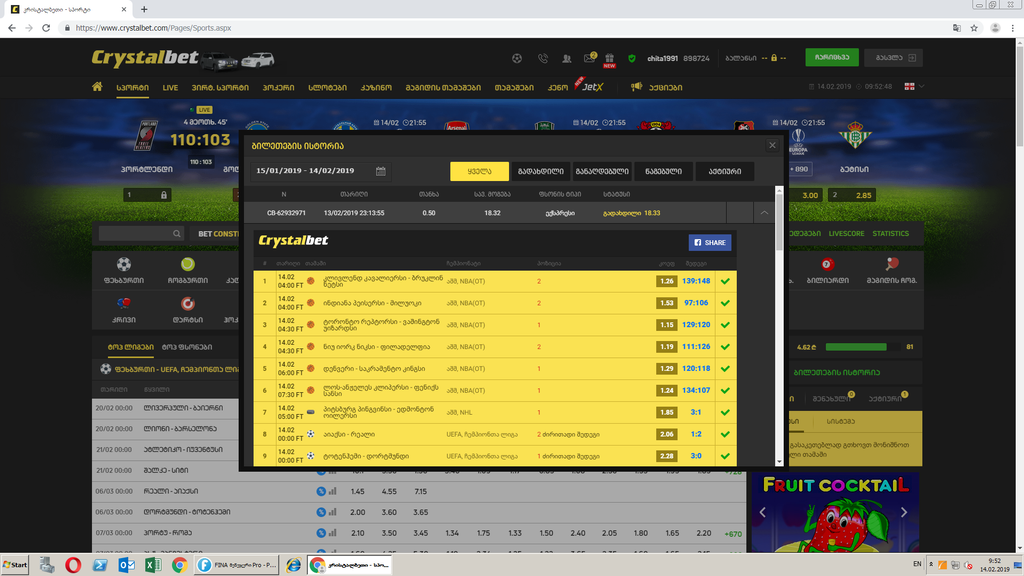Open the messages envelope icon

click(590, 58)
